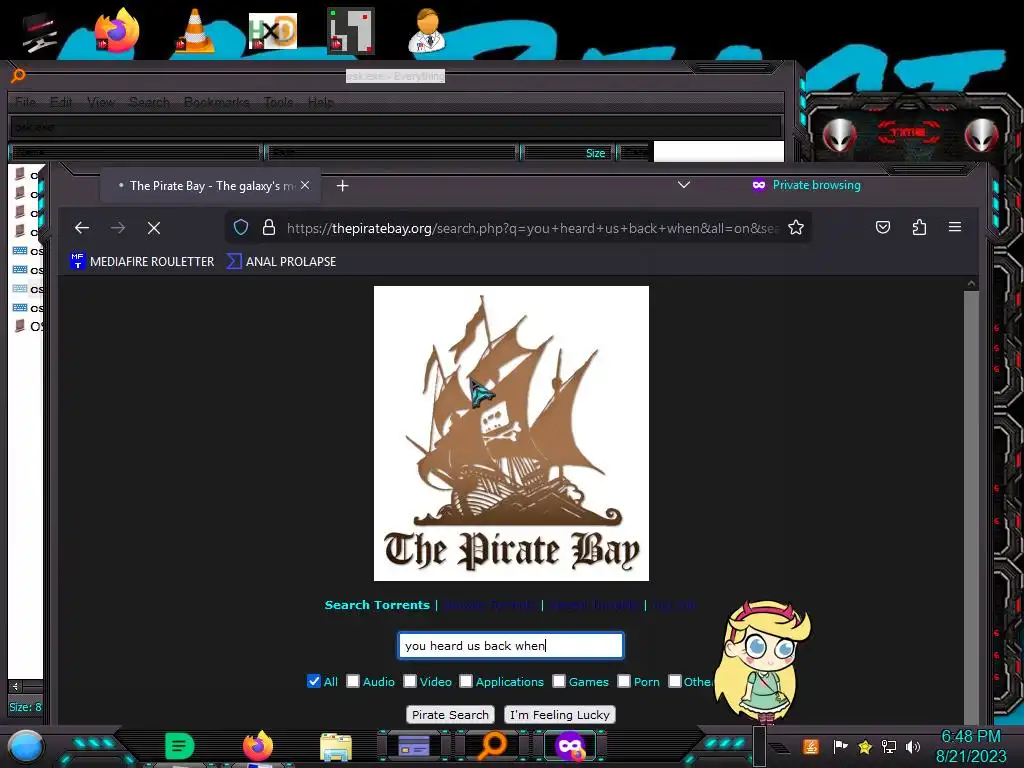Open Help menu in Everything window
The height and width of the screenshot is (768, 1024).
click(321, 102)
